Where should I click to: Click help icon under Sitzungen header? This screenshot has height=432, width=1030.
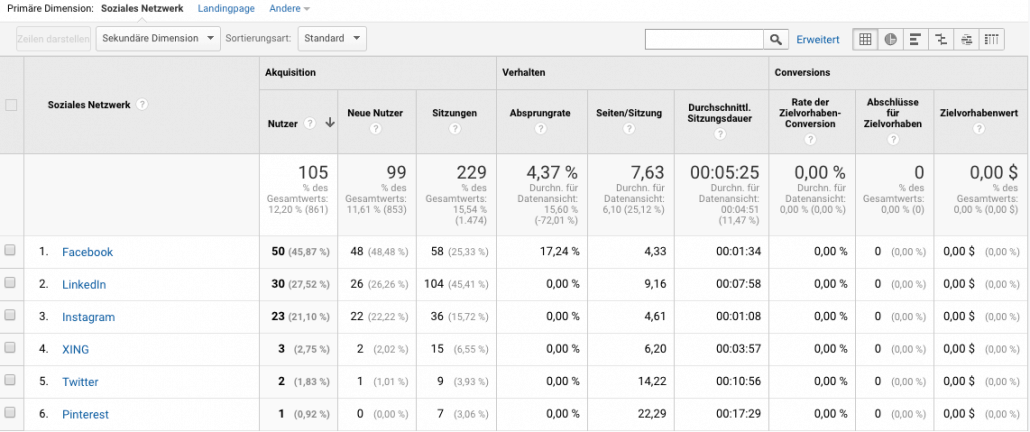455,129
